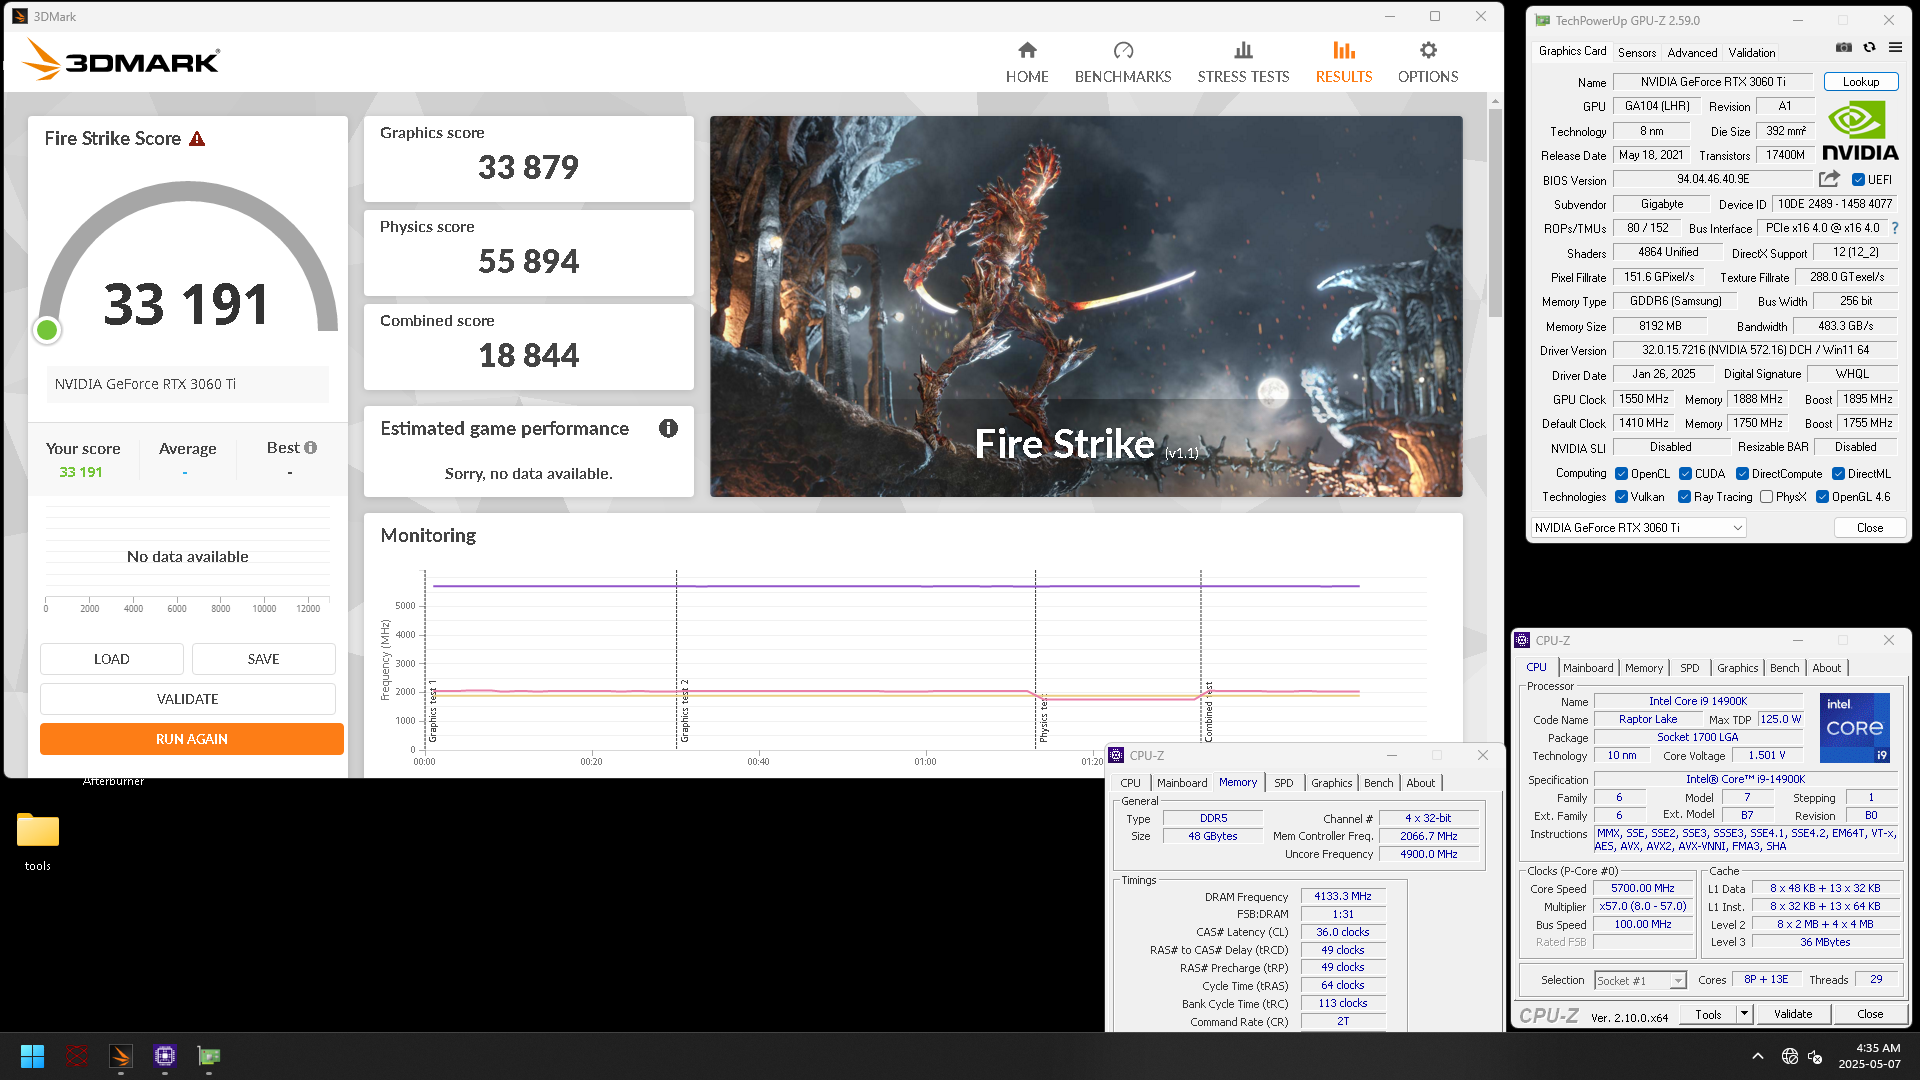Take GPU-Z screenshot with camera icon

point(1844,47)
